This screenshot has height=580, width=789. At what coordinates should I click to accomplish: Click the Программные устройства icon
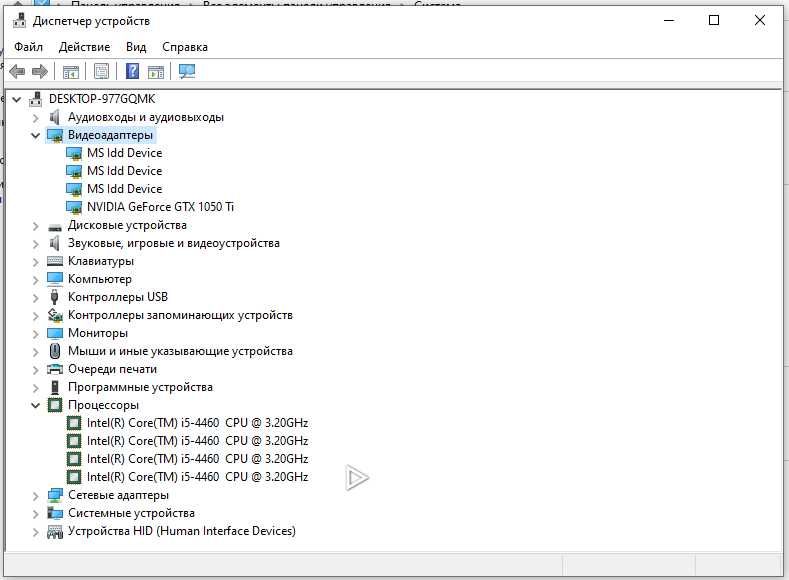(55, 387)
